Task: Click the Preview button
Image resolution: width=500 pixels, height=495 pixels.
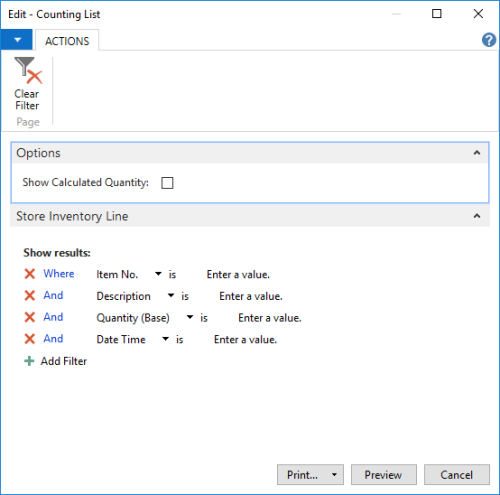Action: (384, 474)
